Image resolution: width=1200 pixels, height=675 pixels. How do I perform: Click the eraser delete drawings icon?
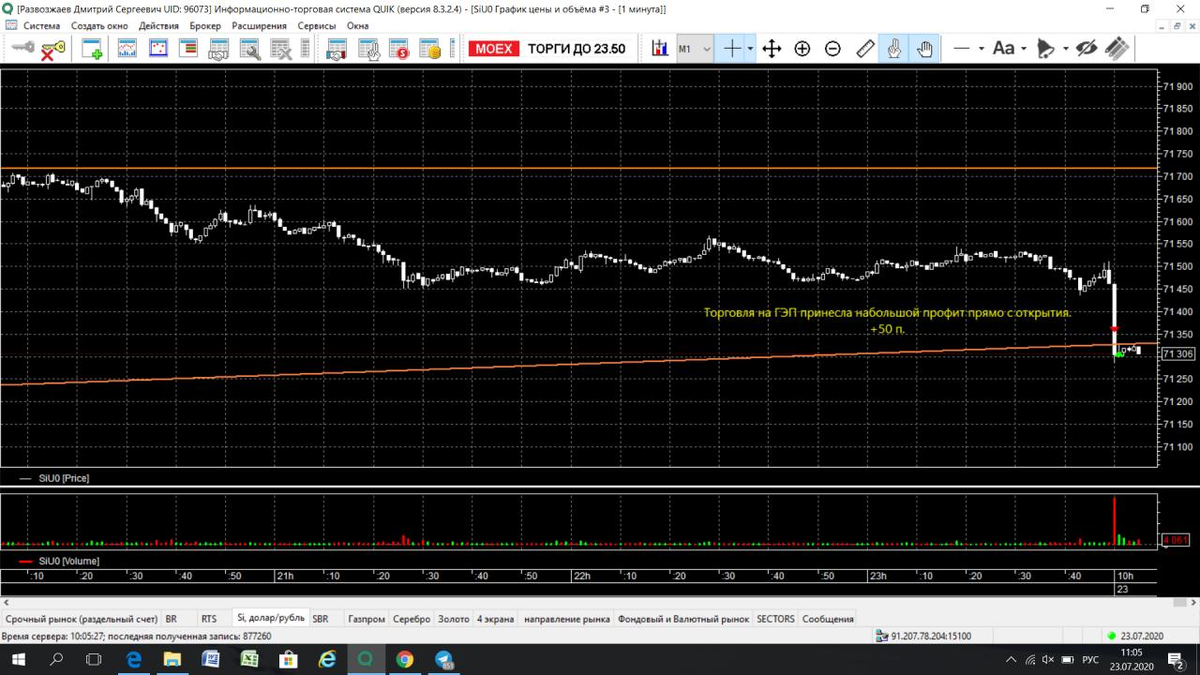point(1117,48)
